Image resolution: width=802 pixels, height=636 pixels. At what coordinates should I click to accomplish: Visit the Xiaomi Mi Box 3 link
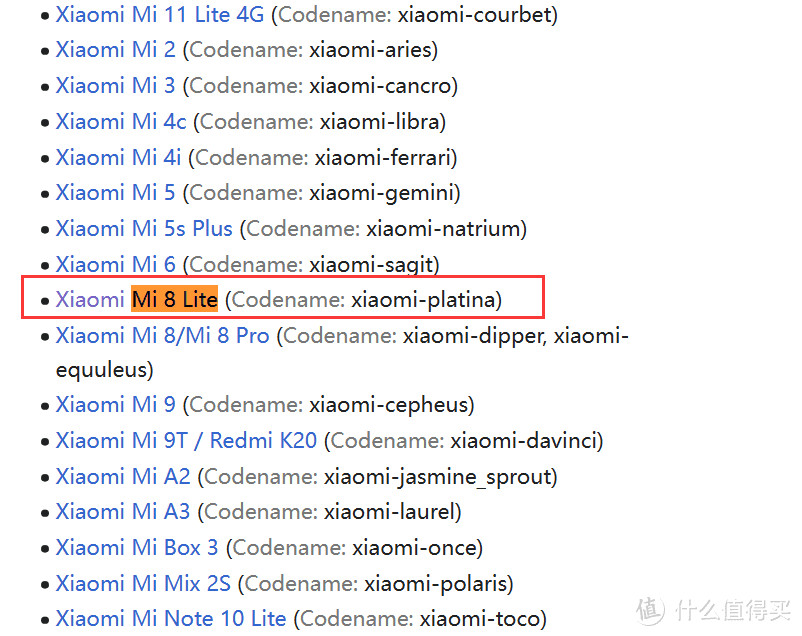click(x=137, y=547)
